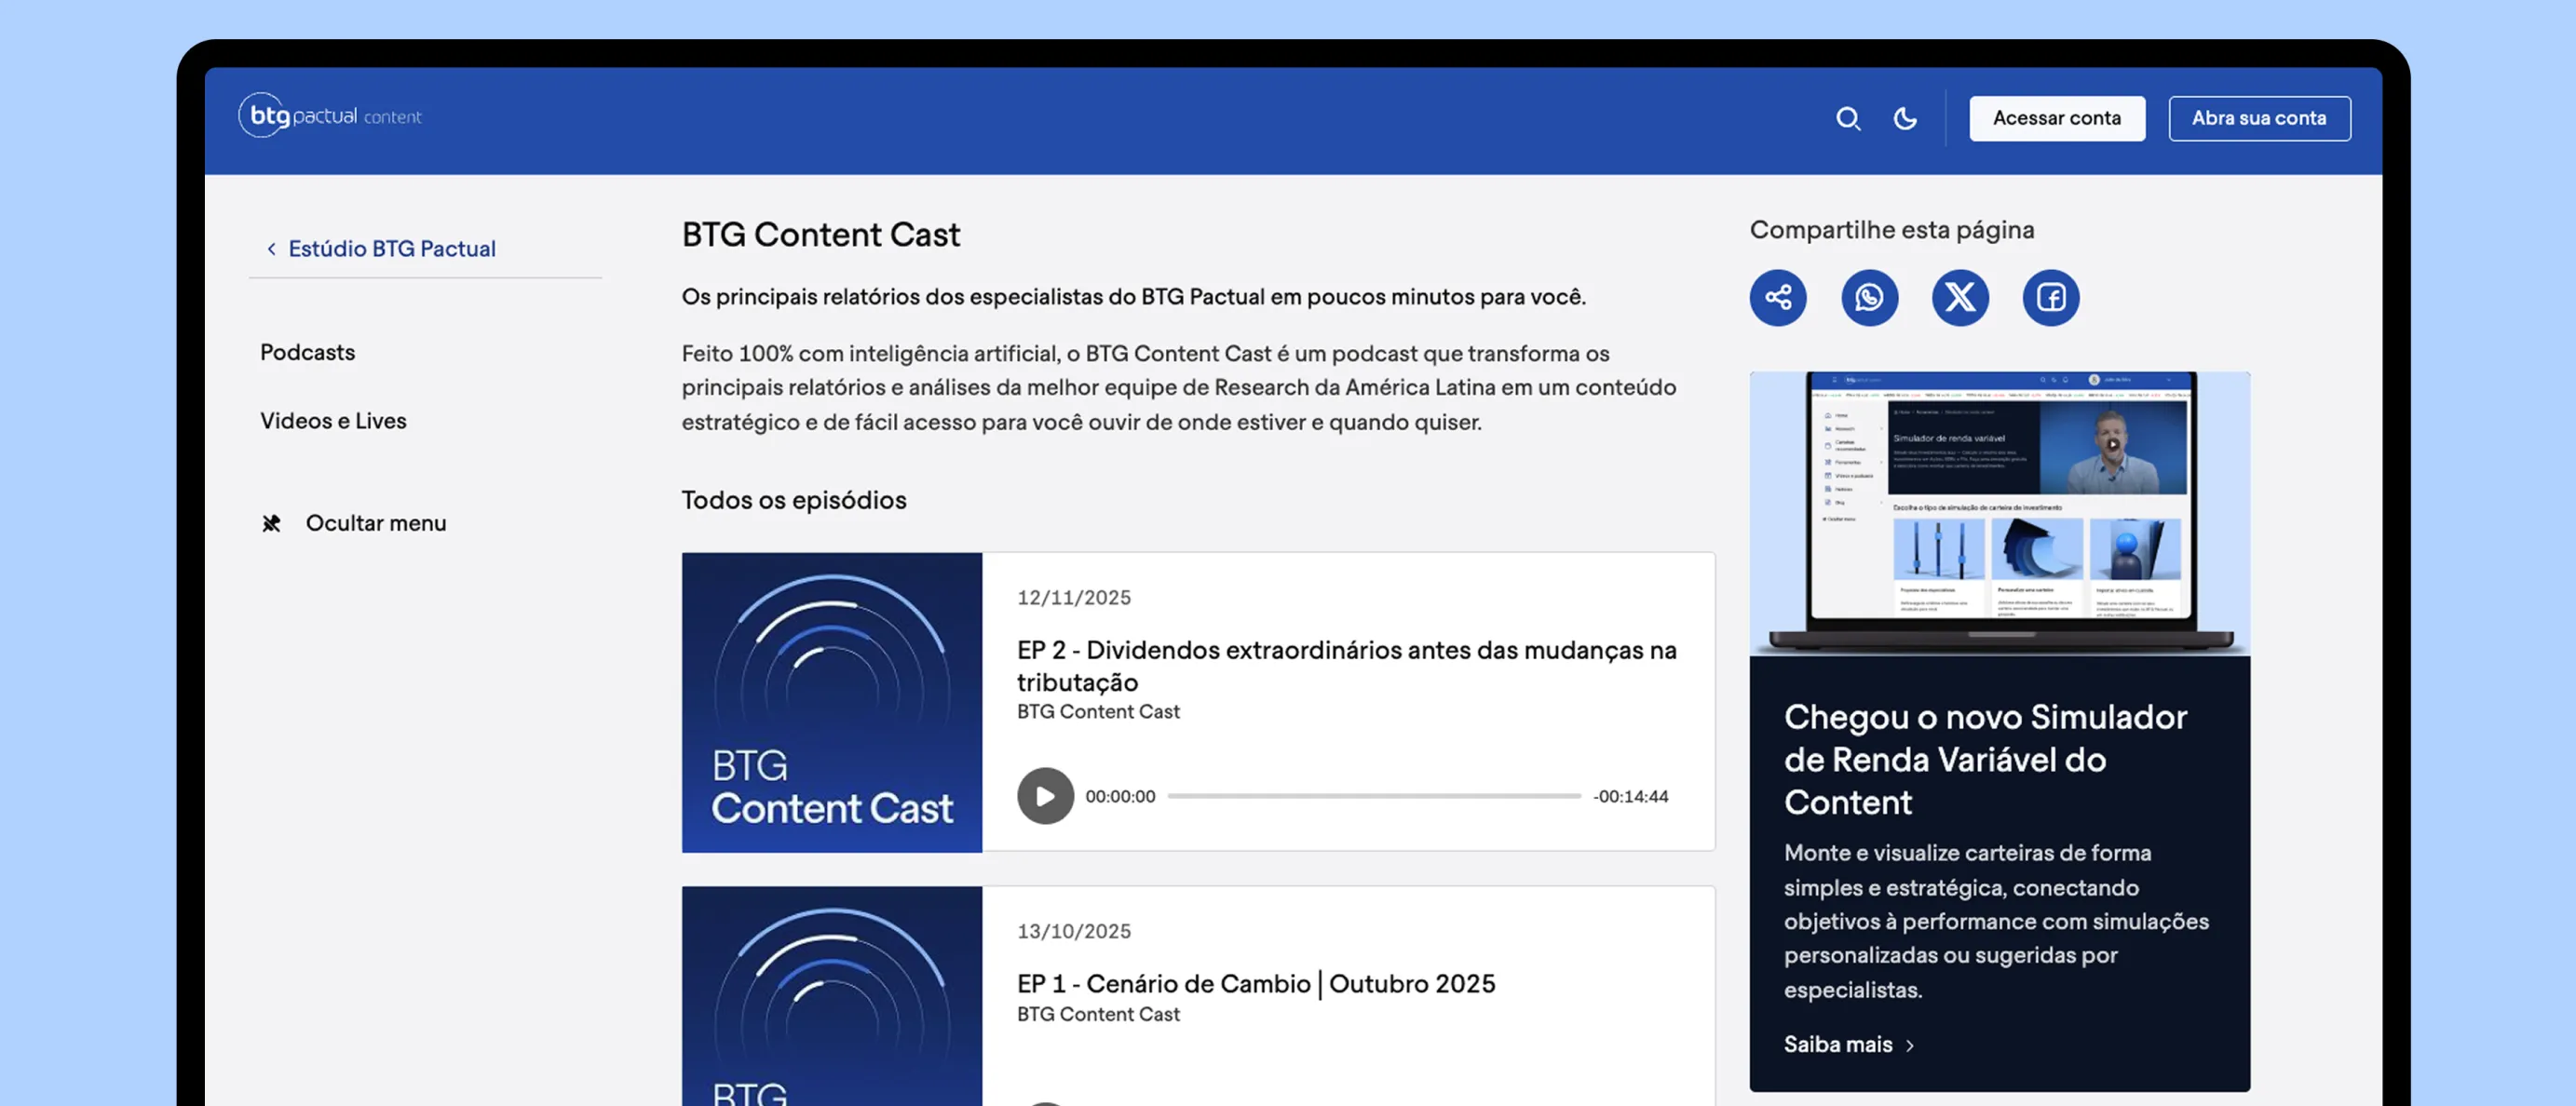Click the Abra sua conta button
2576x1106 pixels.
(2259, 118)
